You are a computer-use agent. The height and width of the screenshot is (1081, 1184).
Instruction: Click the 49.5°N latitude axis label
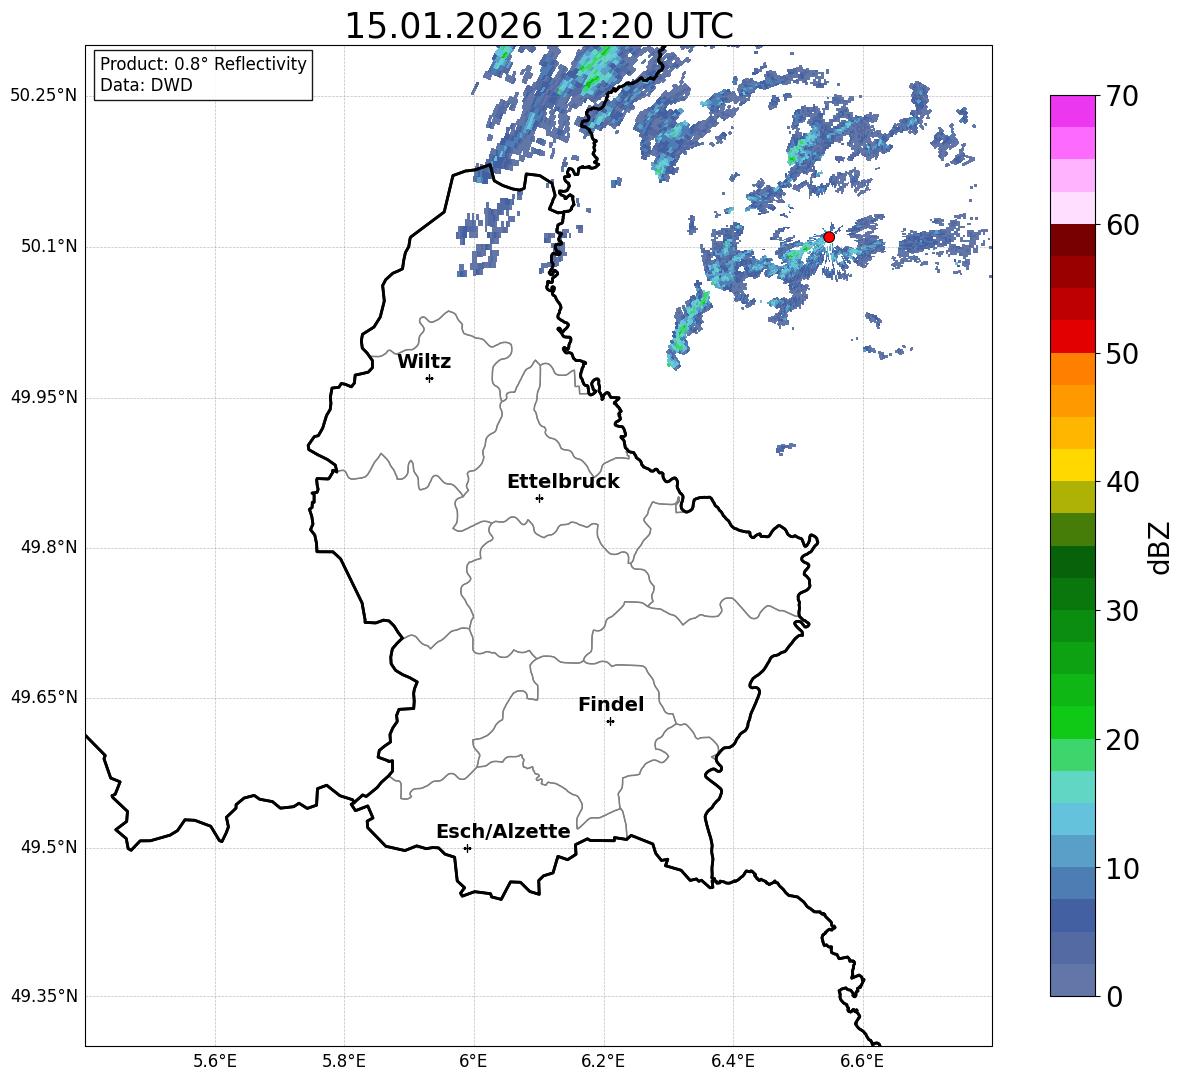click(x=48, y=848)
